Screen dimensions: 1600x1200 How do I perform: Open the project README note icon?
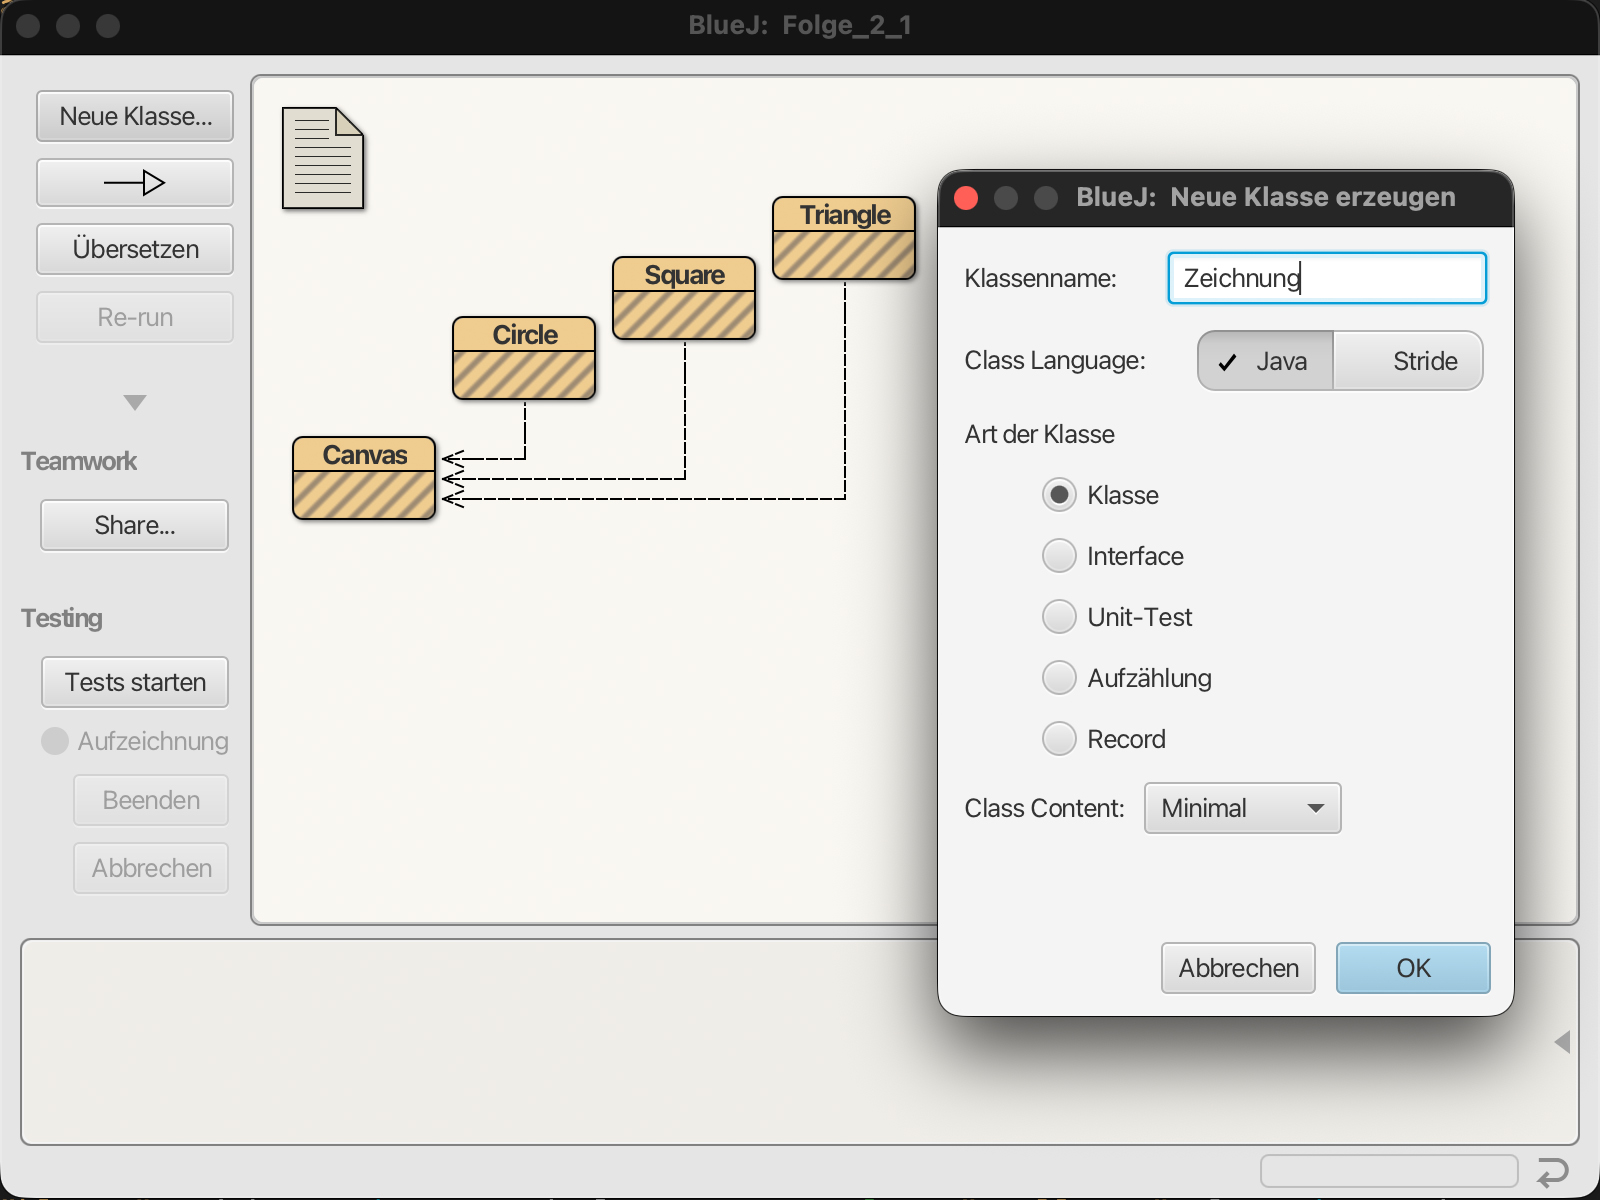[x=323, y=158]
